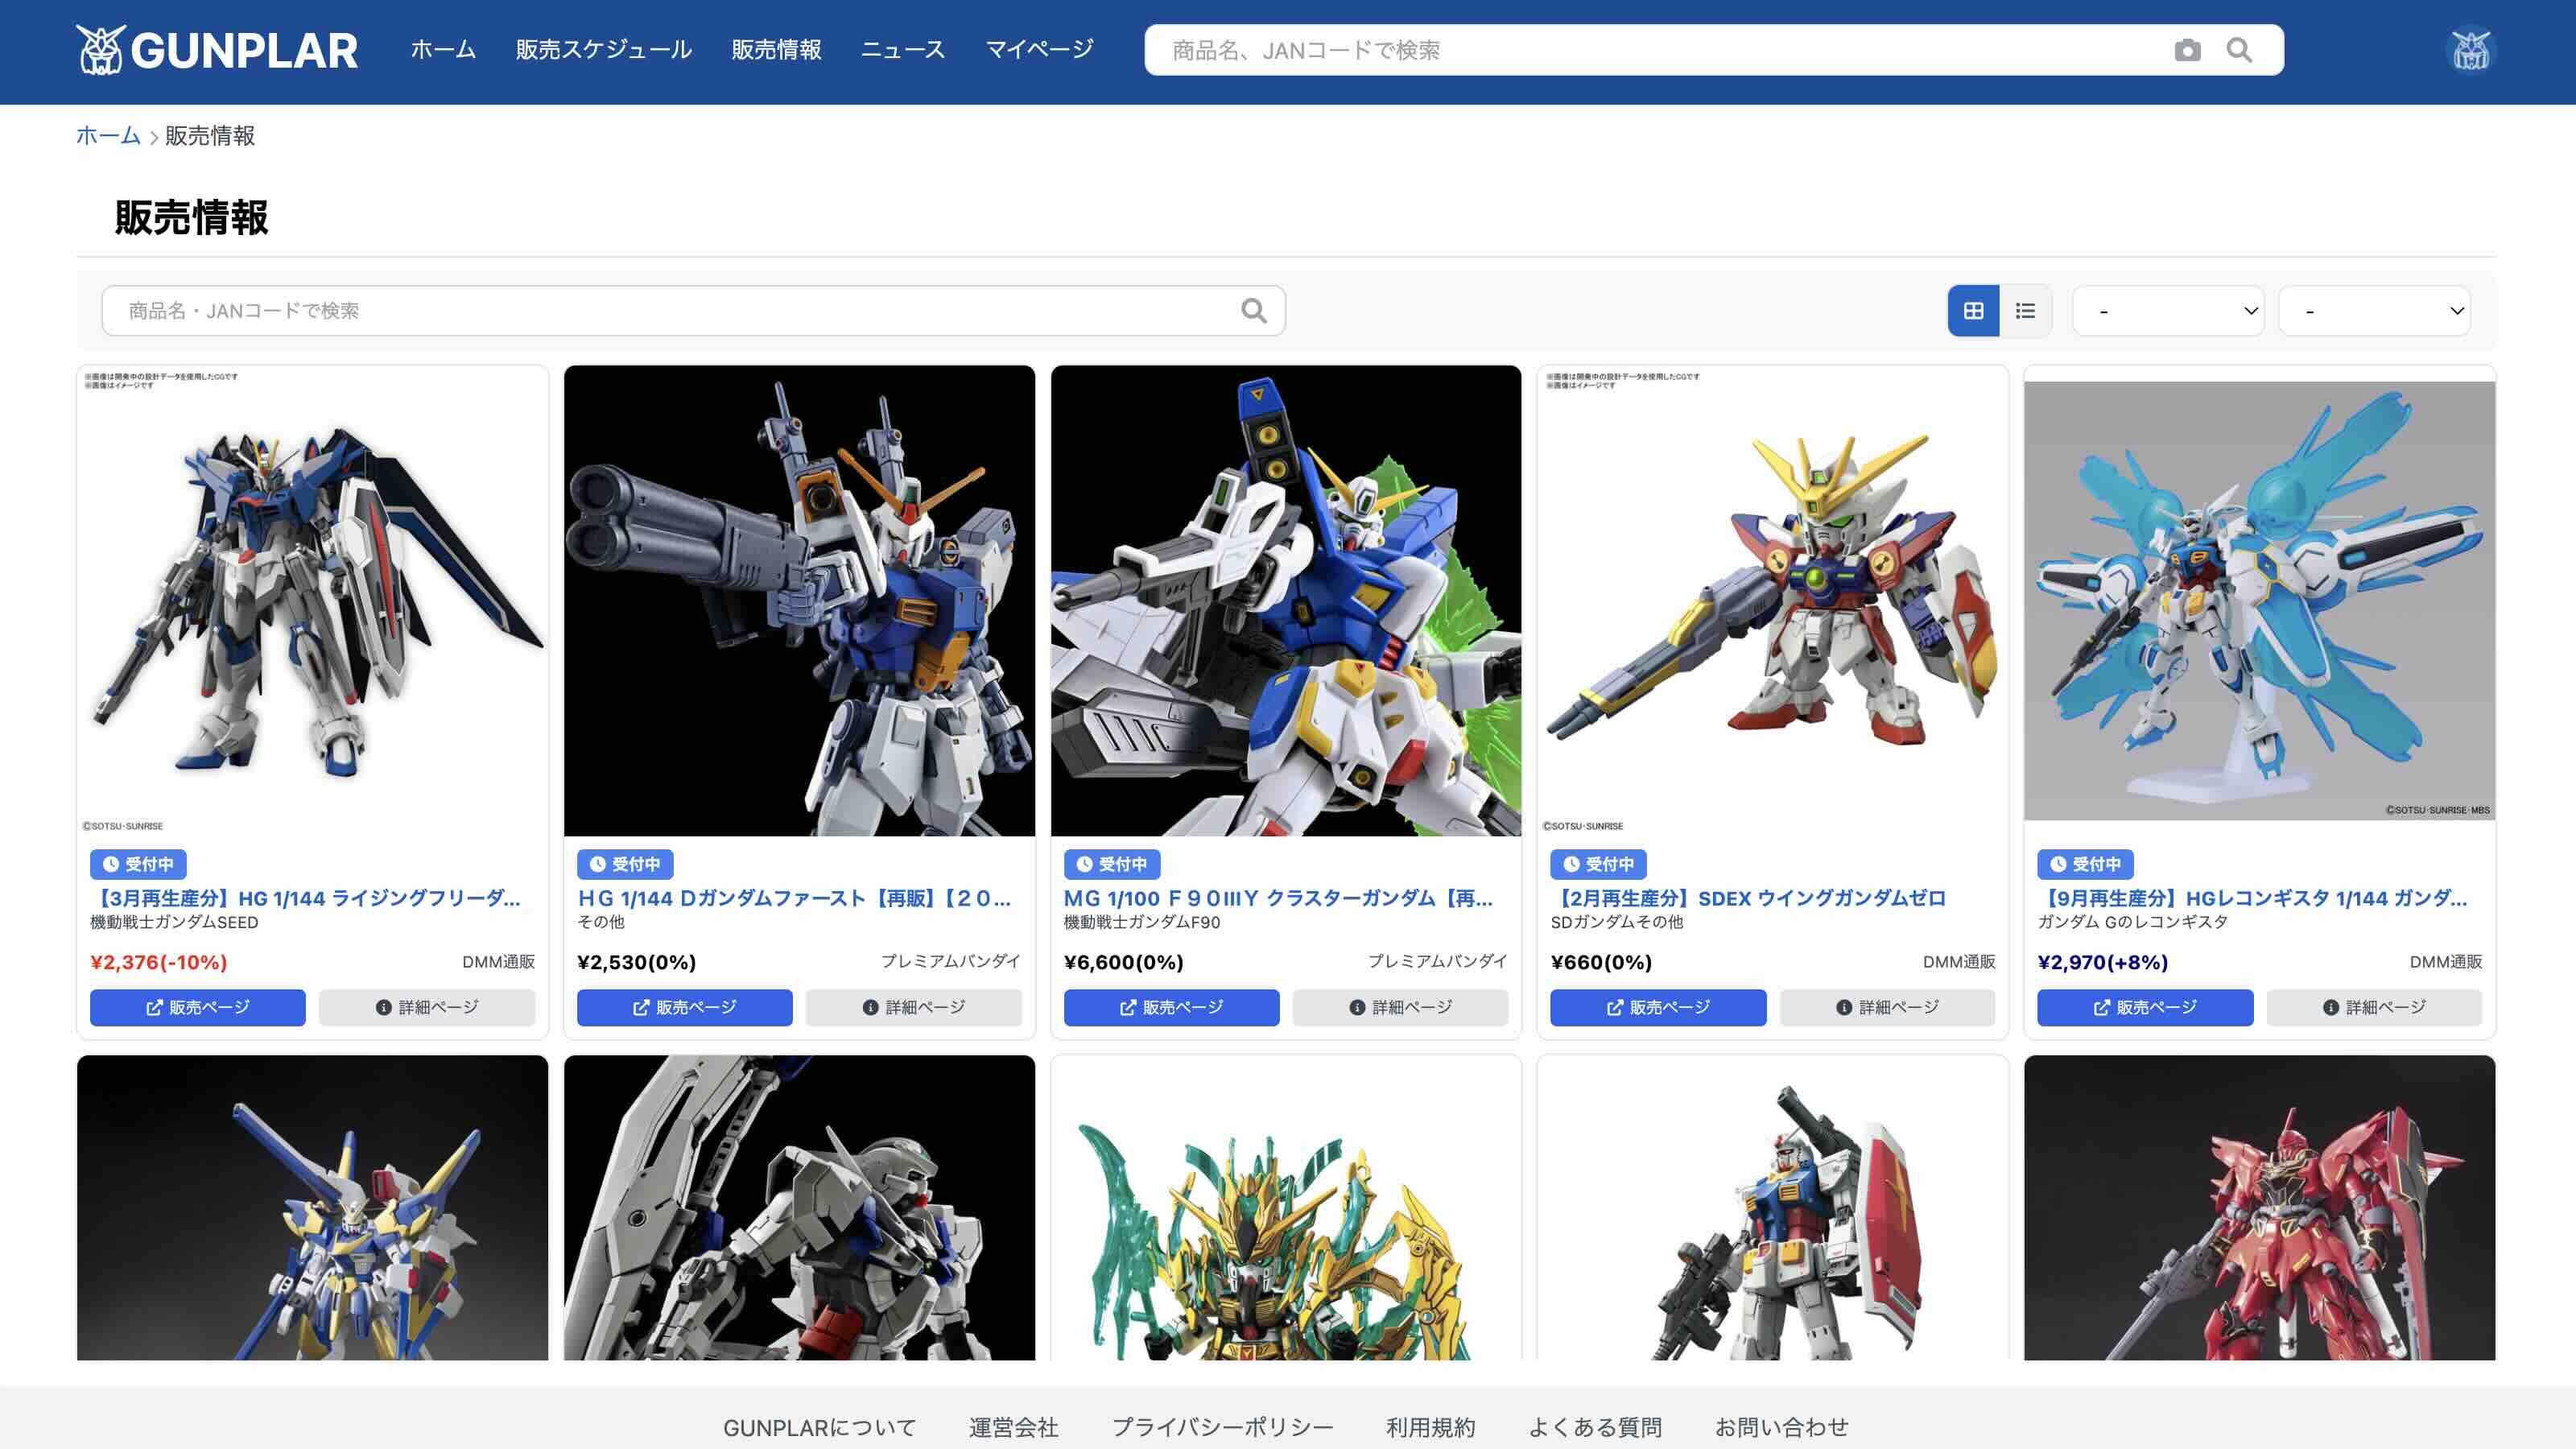Open the SDEX ウイングガンダムゼロ product image
Image resolution: width=2576 pixels, height=1449 pixels.
pyautogui.click(x=1773, y=601)
